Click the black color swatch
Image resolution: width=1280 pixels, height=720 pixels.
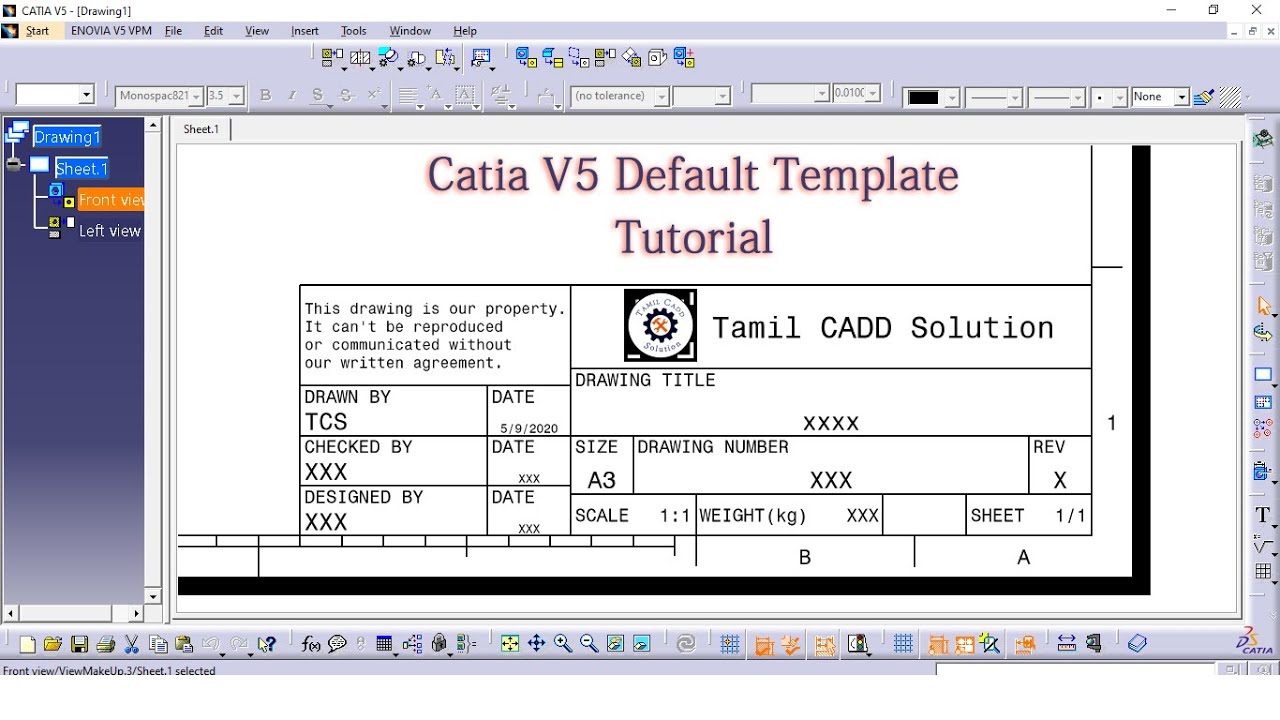923,97
